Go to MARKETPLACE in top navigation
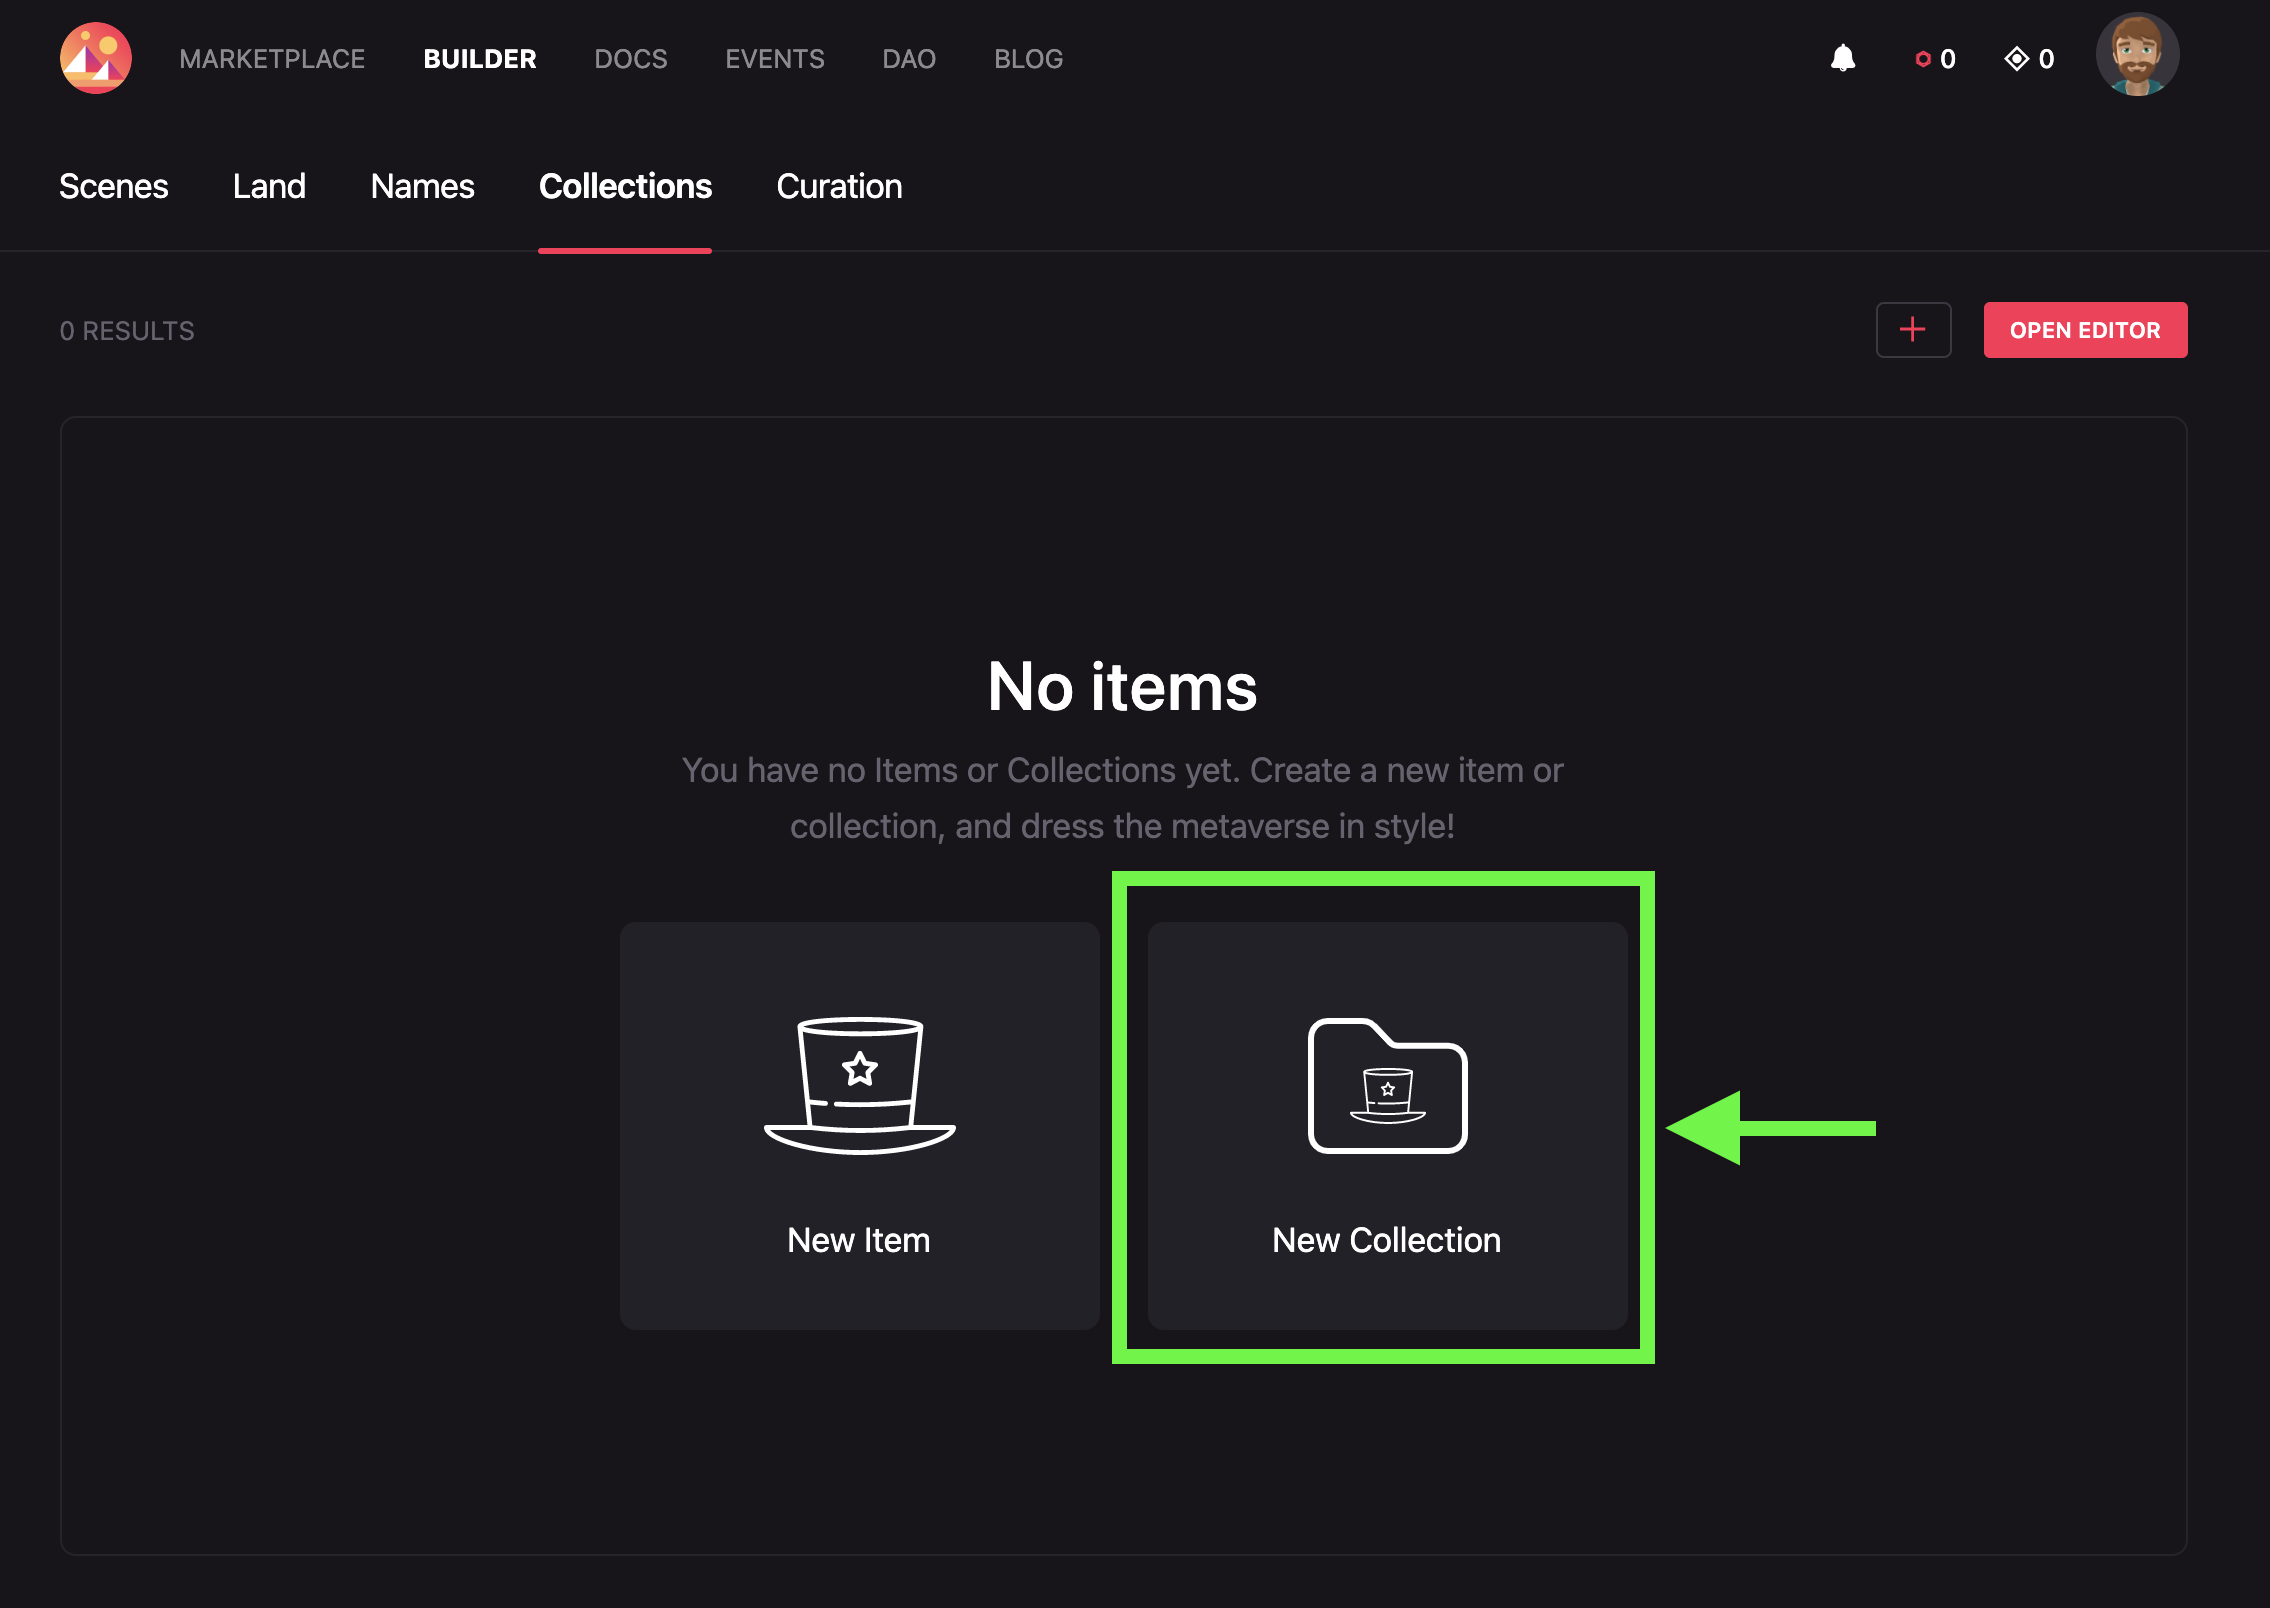This screenshot has width=2270, height=1608. point(272,59)
